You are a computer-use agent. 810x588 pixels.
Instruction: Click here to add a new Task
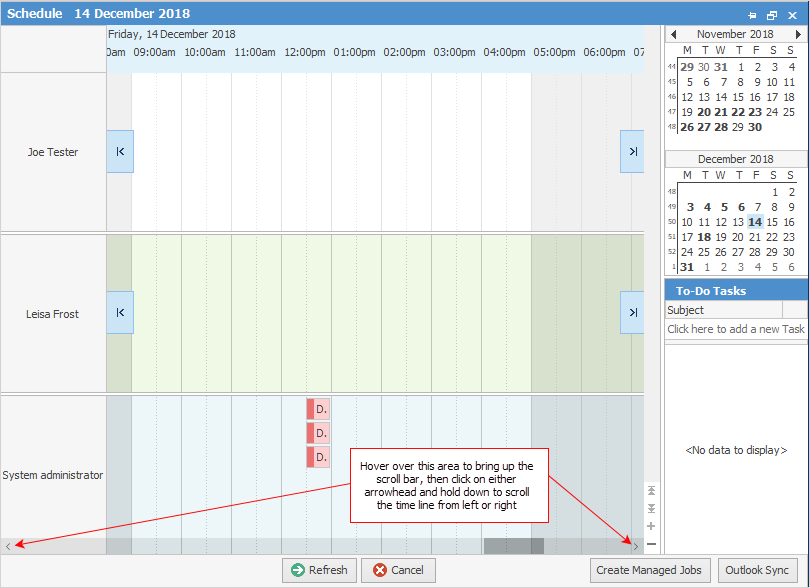click(x=736, y=328)
